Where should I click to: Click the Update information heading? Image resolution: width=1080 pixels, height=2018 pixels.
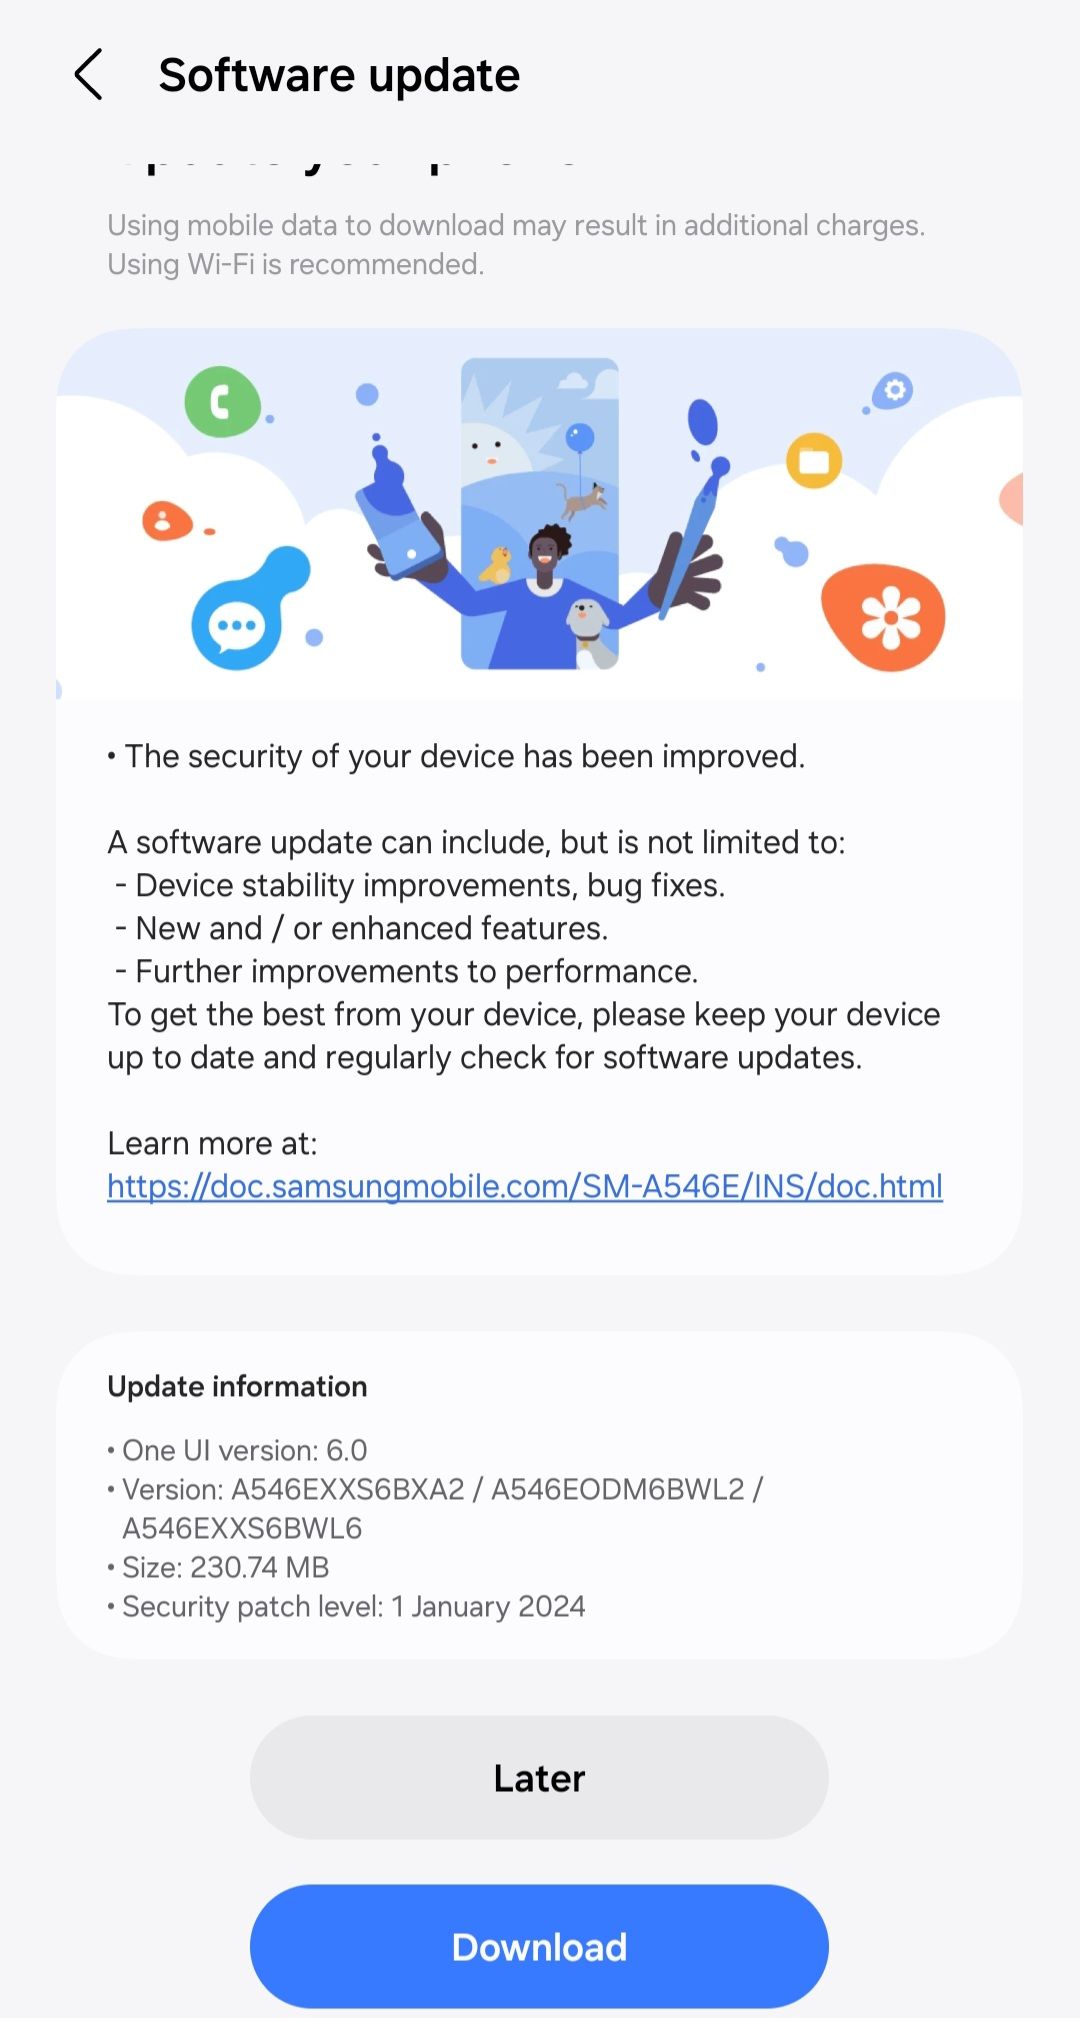click(x=237, y=1386)
